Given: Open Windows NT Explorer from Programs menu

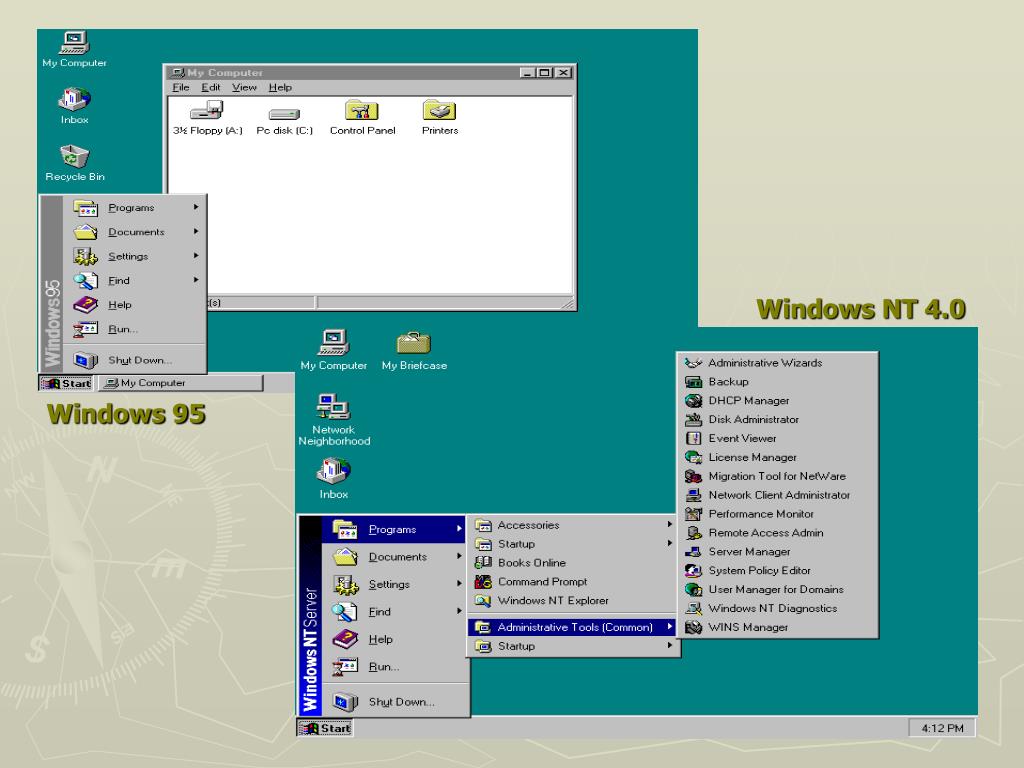Looking at the screenshot, I should coord(573,600).
